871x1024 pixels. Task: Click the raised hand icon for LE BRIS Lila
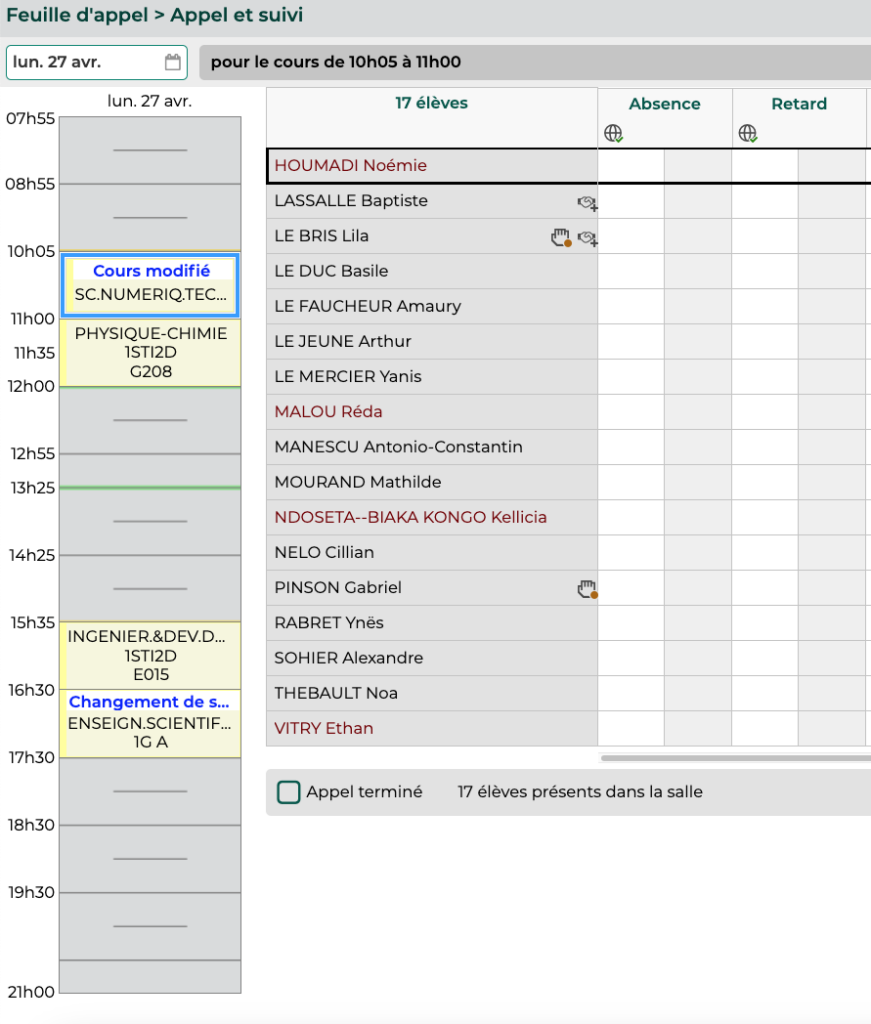(561, 237)
